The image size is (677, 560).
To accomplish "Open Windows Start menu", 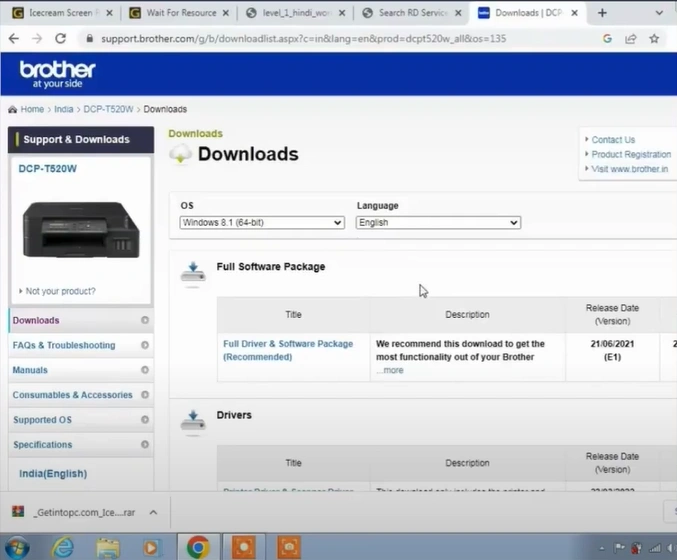I will (17, 547).
